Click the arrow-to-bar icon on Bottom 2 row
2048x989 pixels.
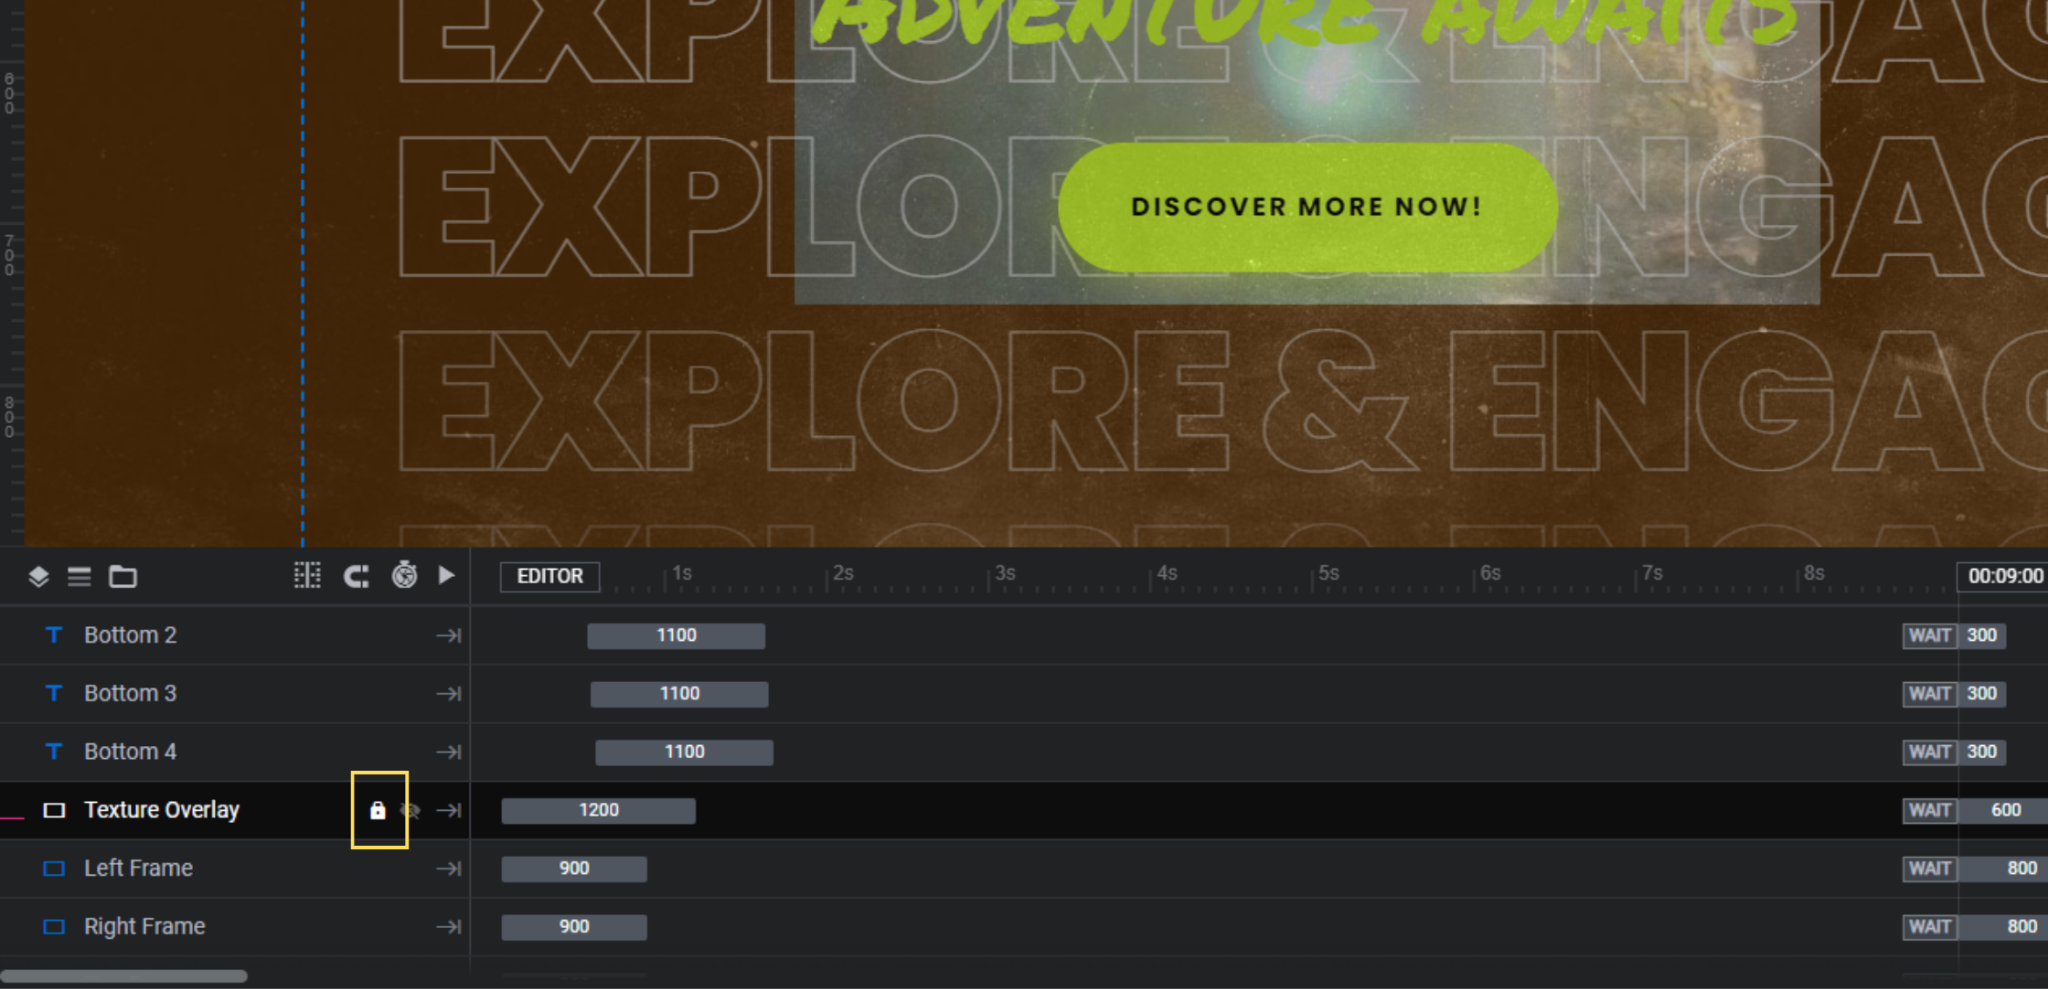coord(449,635)
